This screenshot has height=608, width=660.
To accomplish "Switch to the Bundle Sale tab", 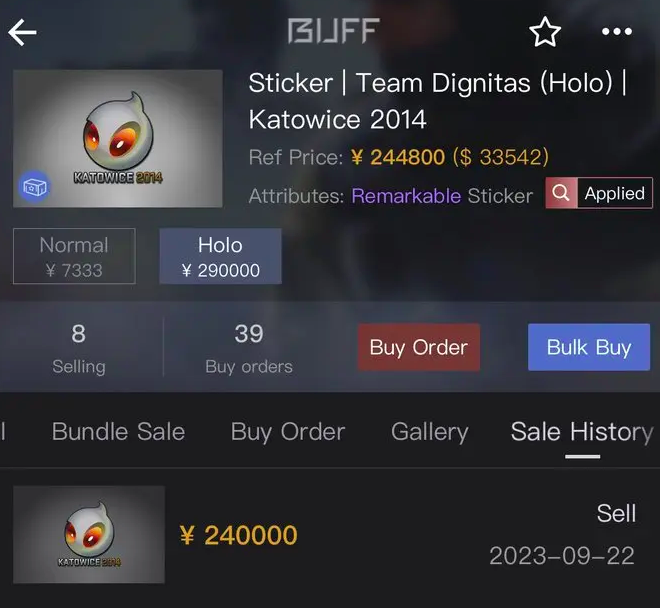I will 118,432.
